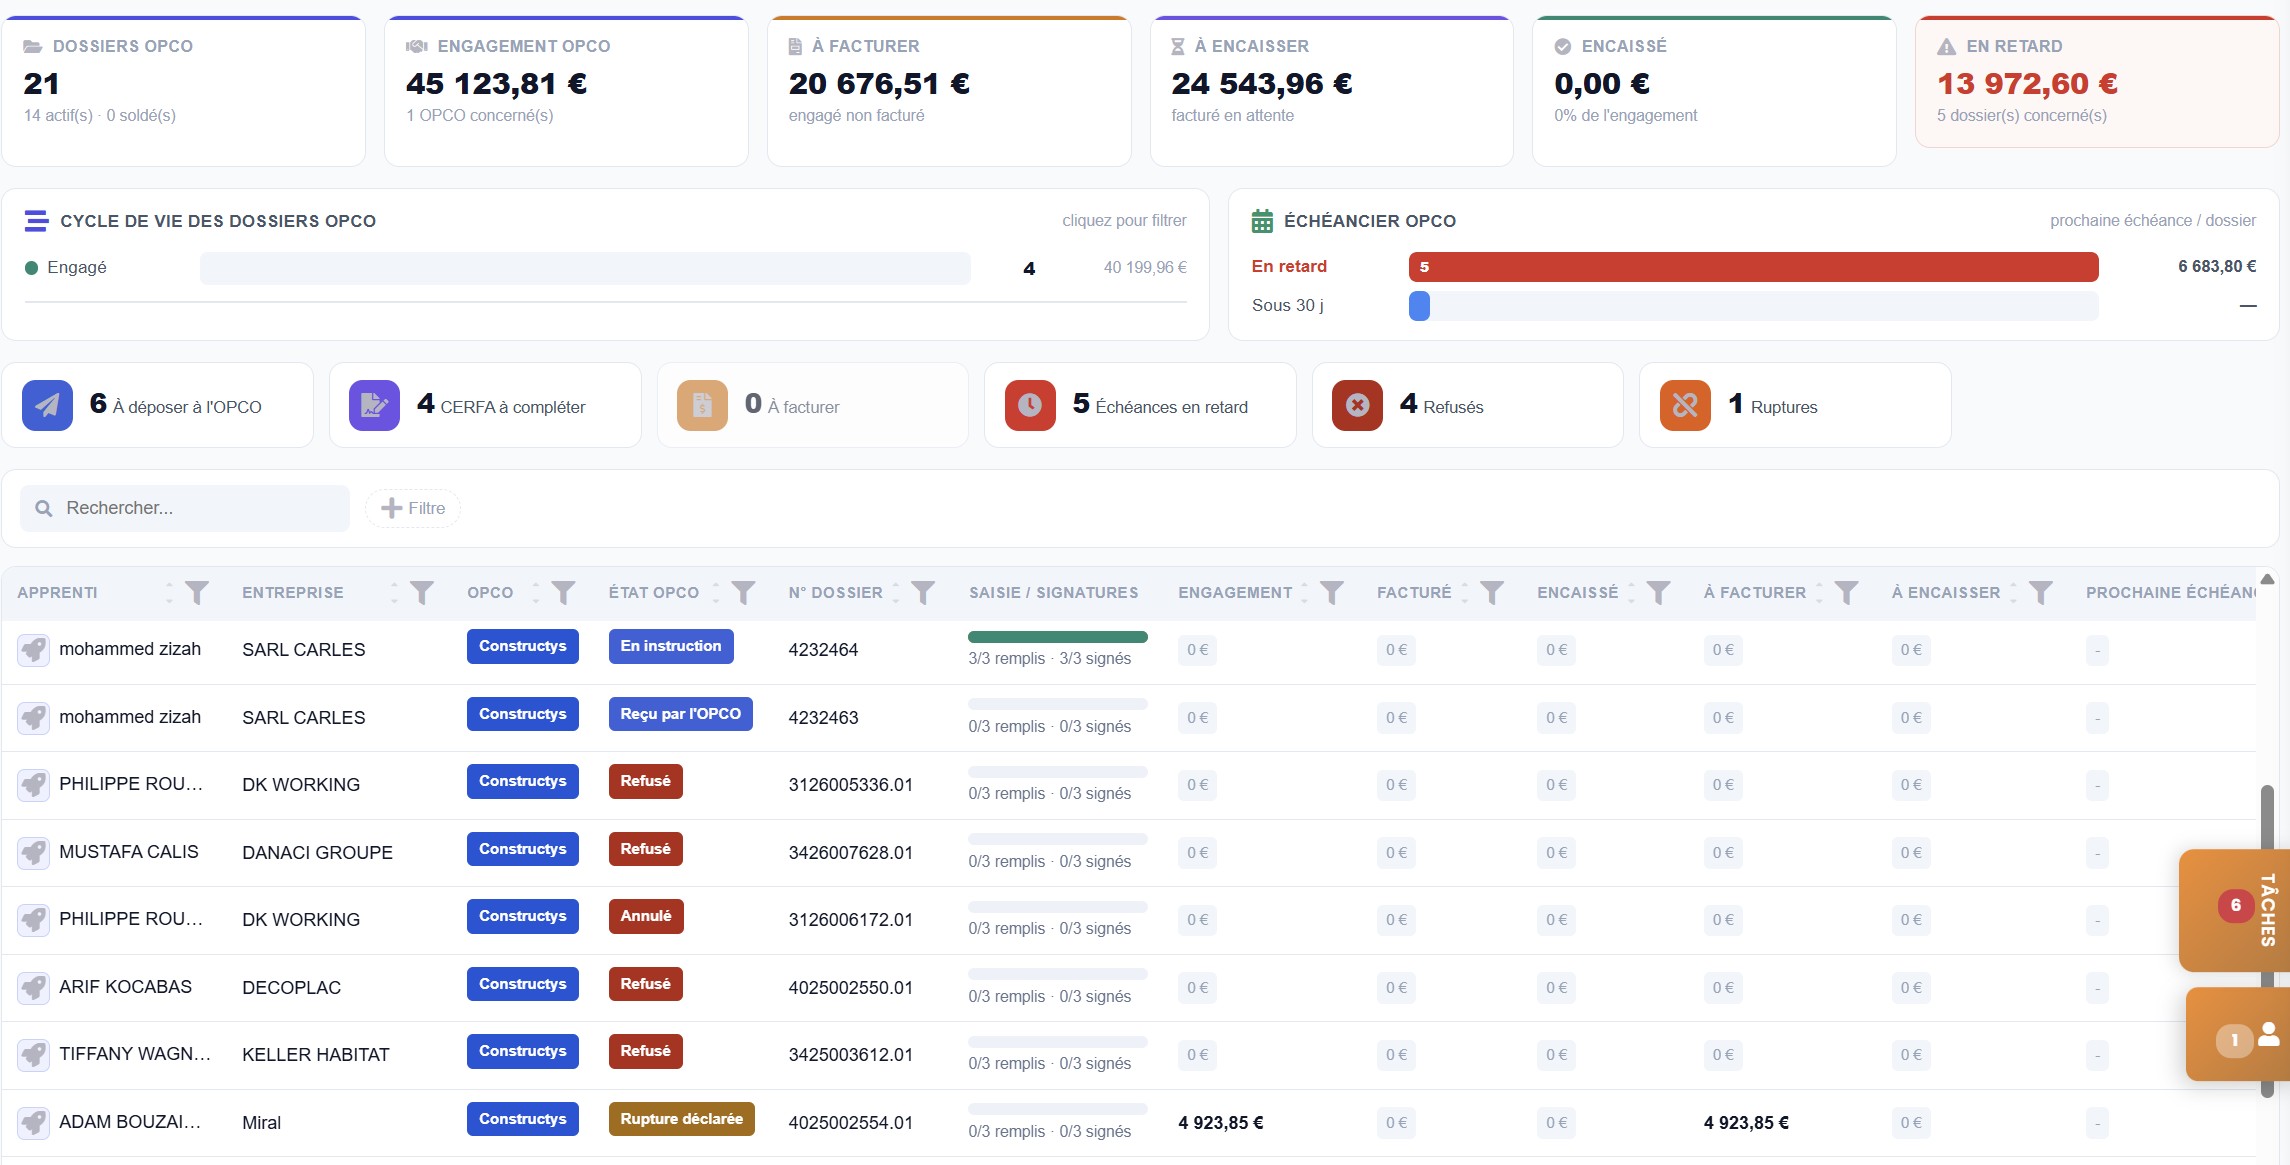Toggle sort arrows on Facturé column
The image size is (2290, 1165).
tap(1465, 593)
